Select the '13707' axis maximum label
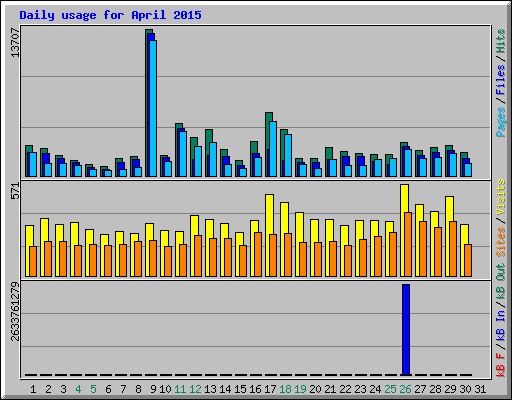512x400 pixels. (15, 43)
